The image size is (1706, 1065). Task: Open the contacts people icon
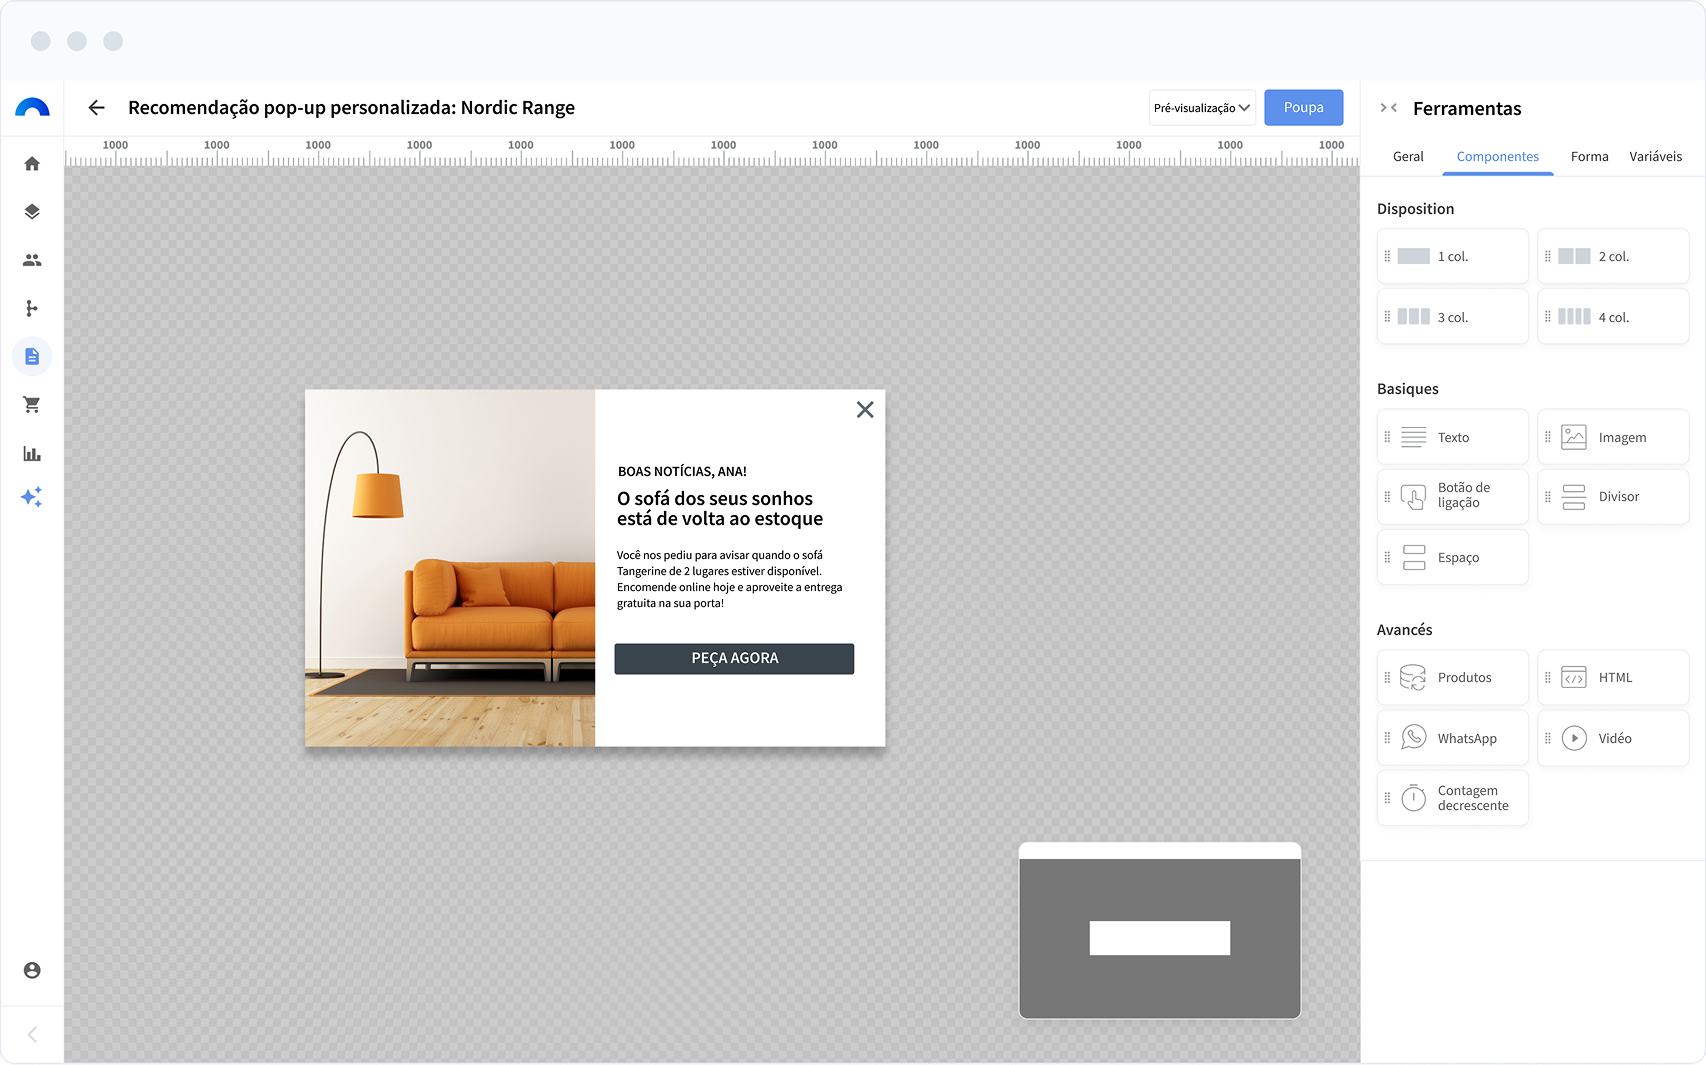pyautogui.click(x=32, y=260)
